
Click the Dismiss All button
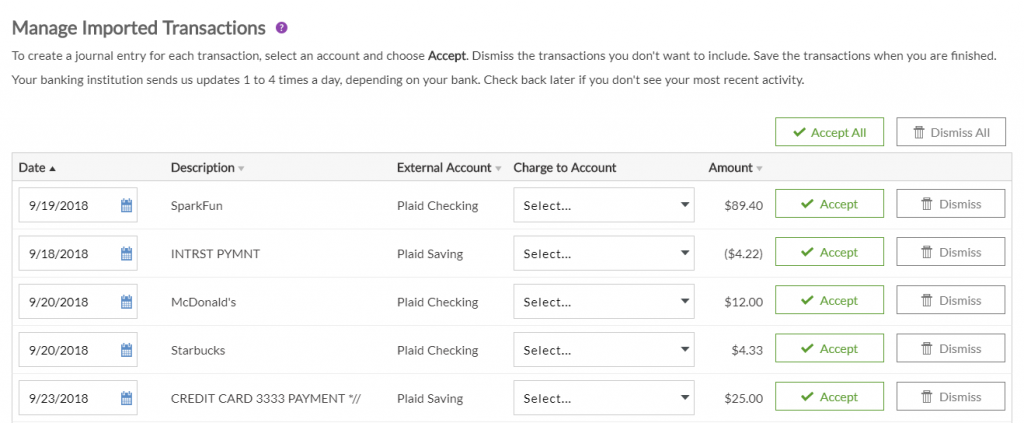coord(951,132)
